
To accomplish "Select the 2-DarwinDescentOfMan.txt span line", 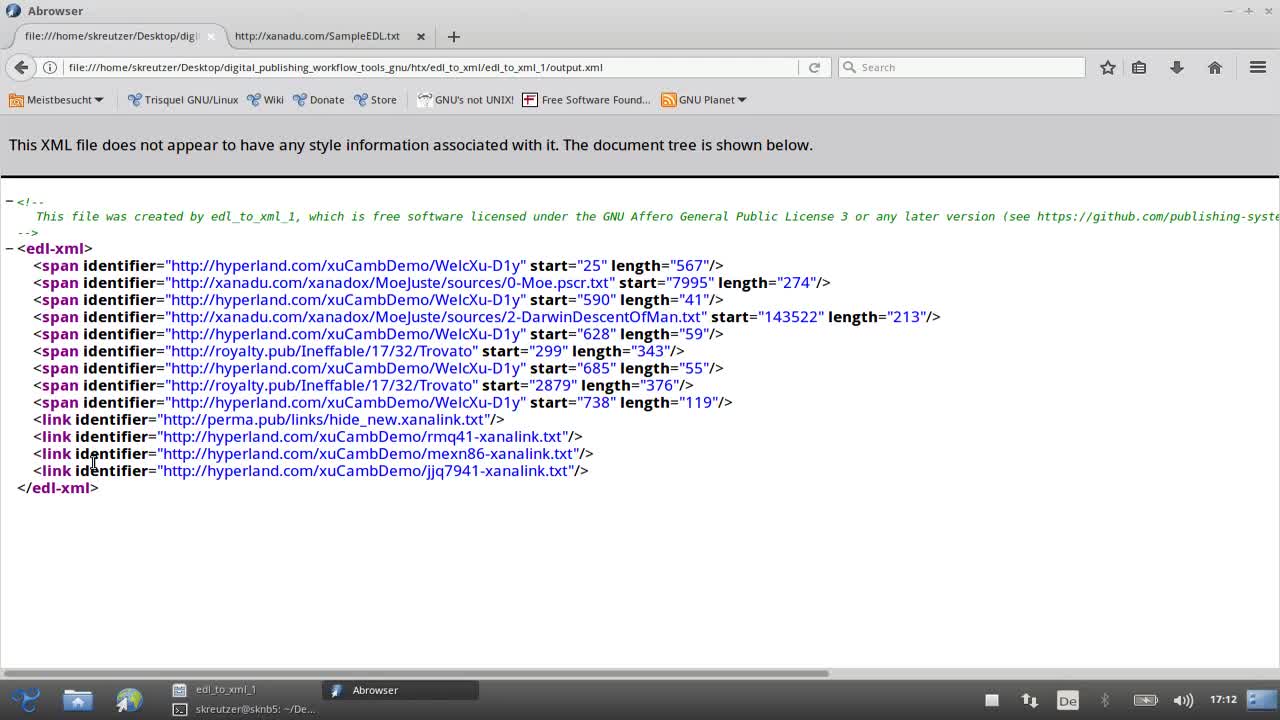I will pos(486,316).
